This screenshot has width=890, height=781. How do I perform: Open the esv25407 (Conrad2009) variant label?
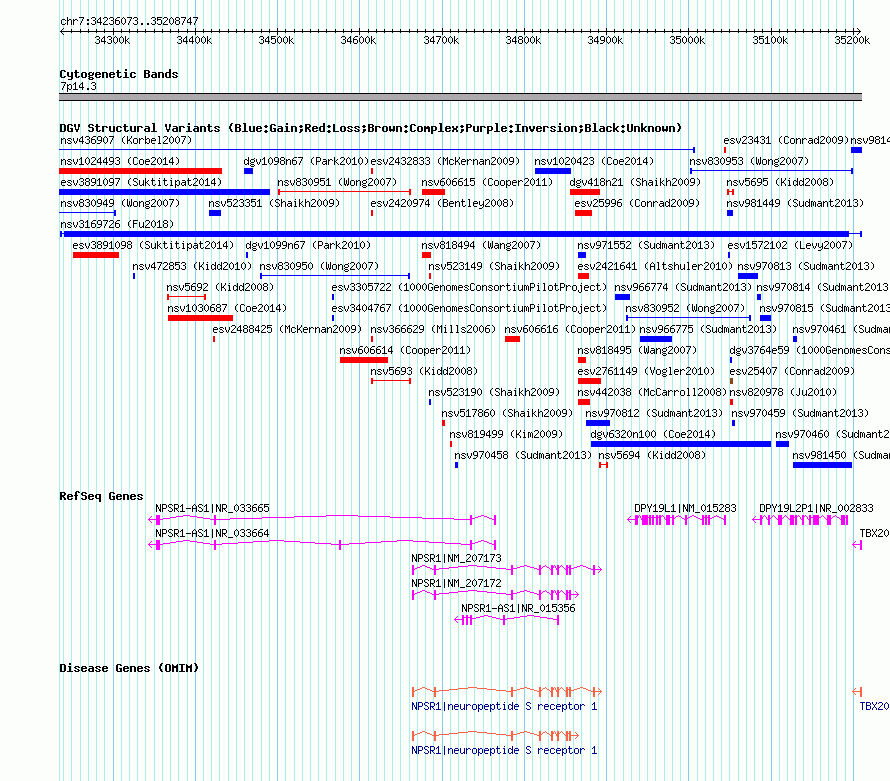(x=792, y=371)
